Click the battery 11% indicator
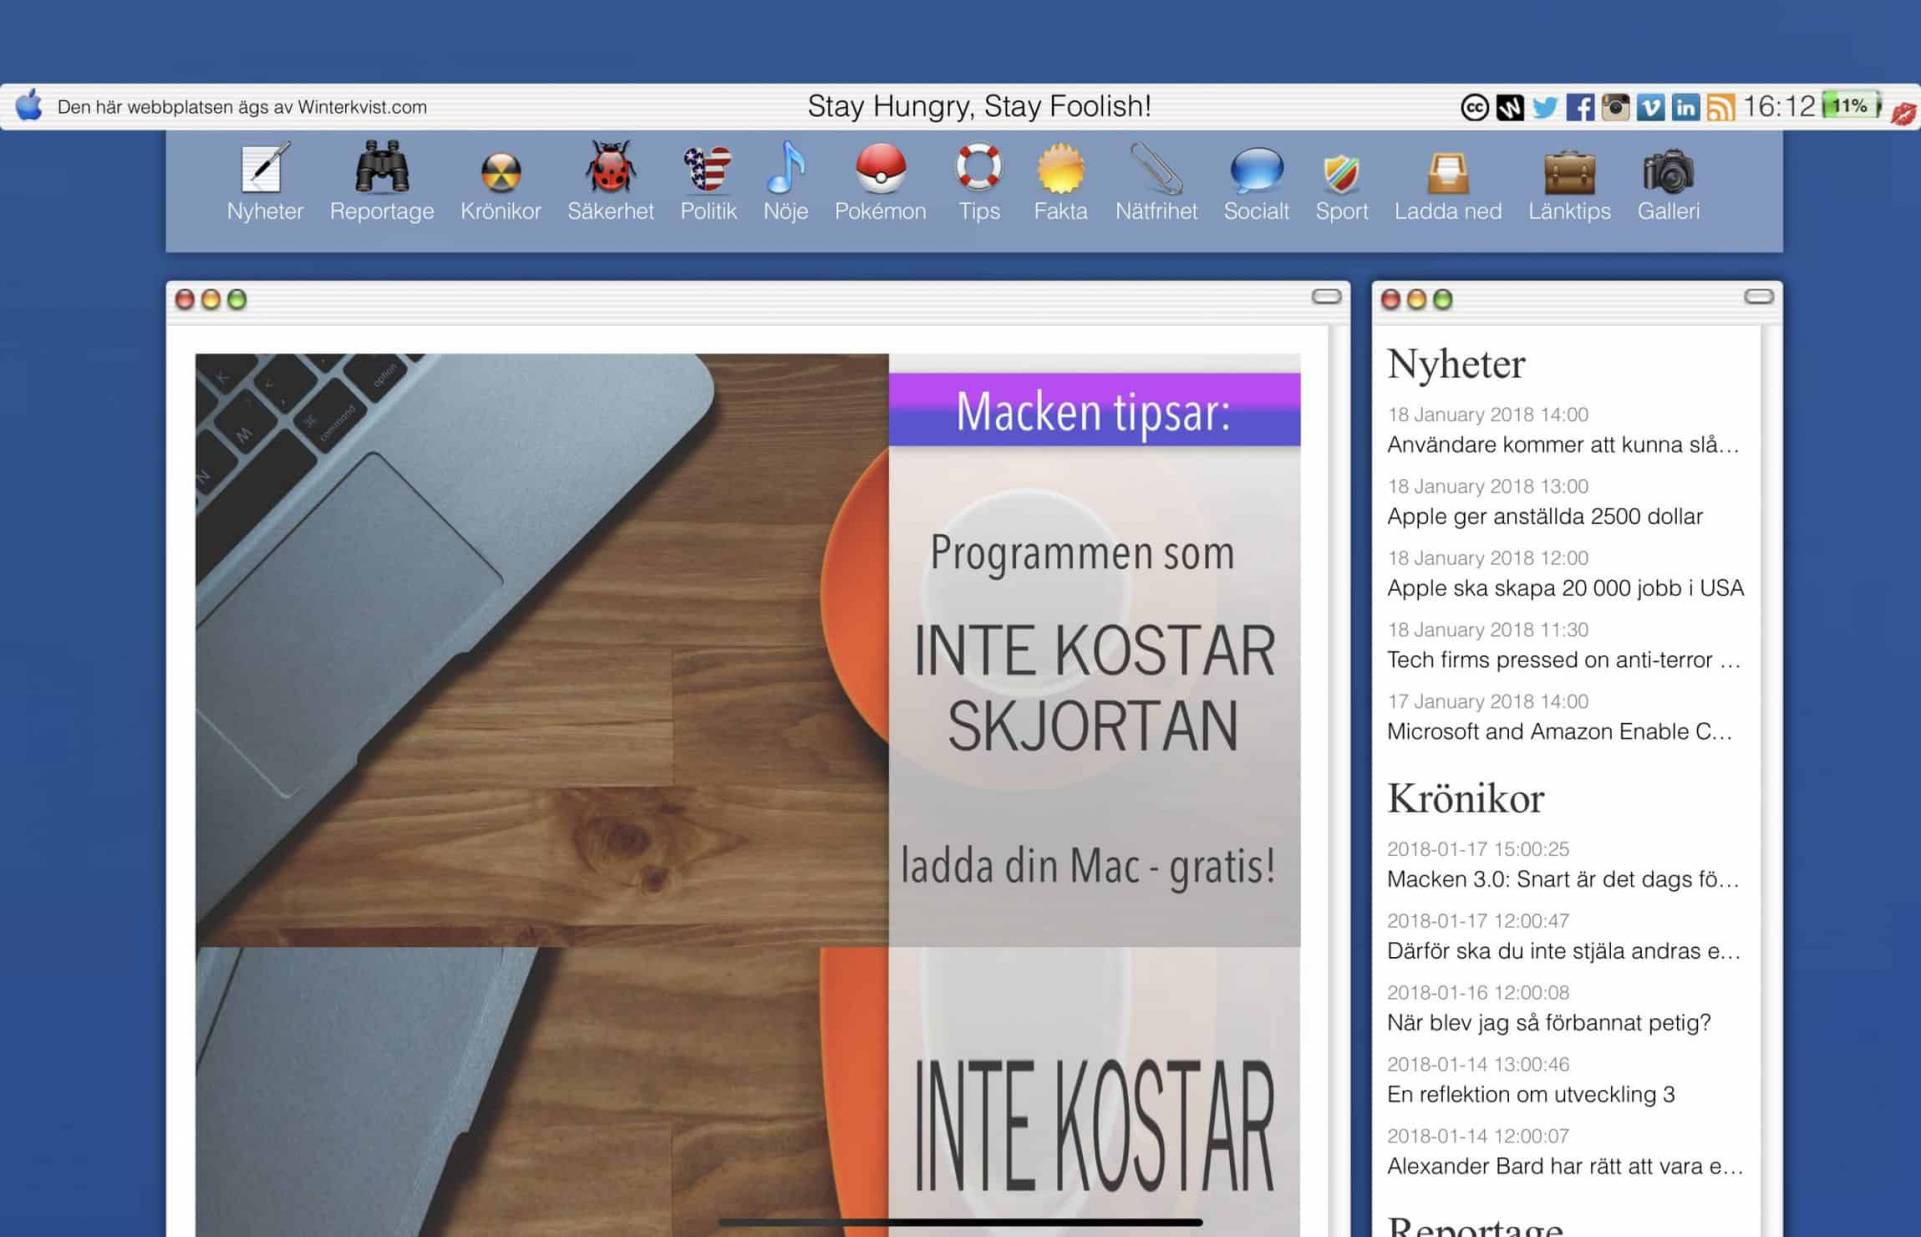Viewport: 1921px width, 1237px height. pyautogui.click(x=1850, y=105)
